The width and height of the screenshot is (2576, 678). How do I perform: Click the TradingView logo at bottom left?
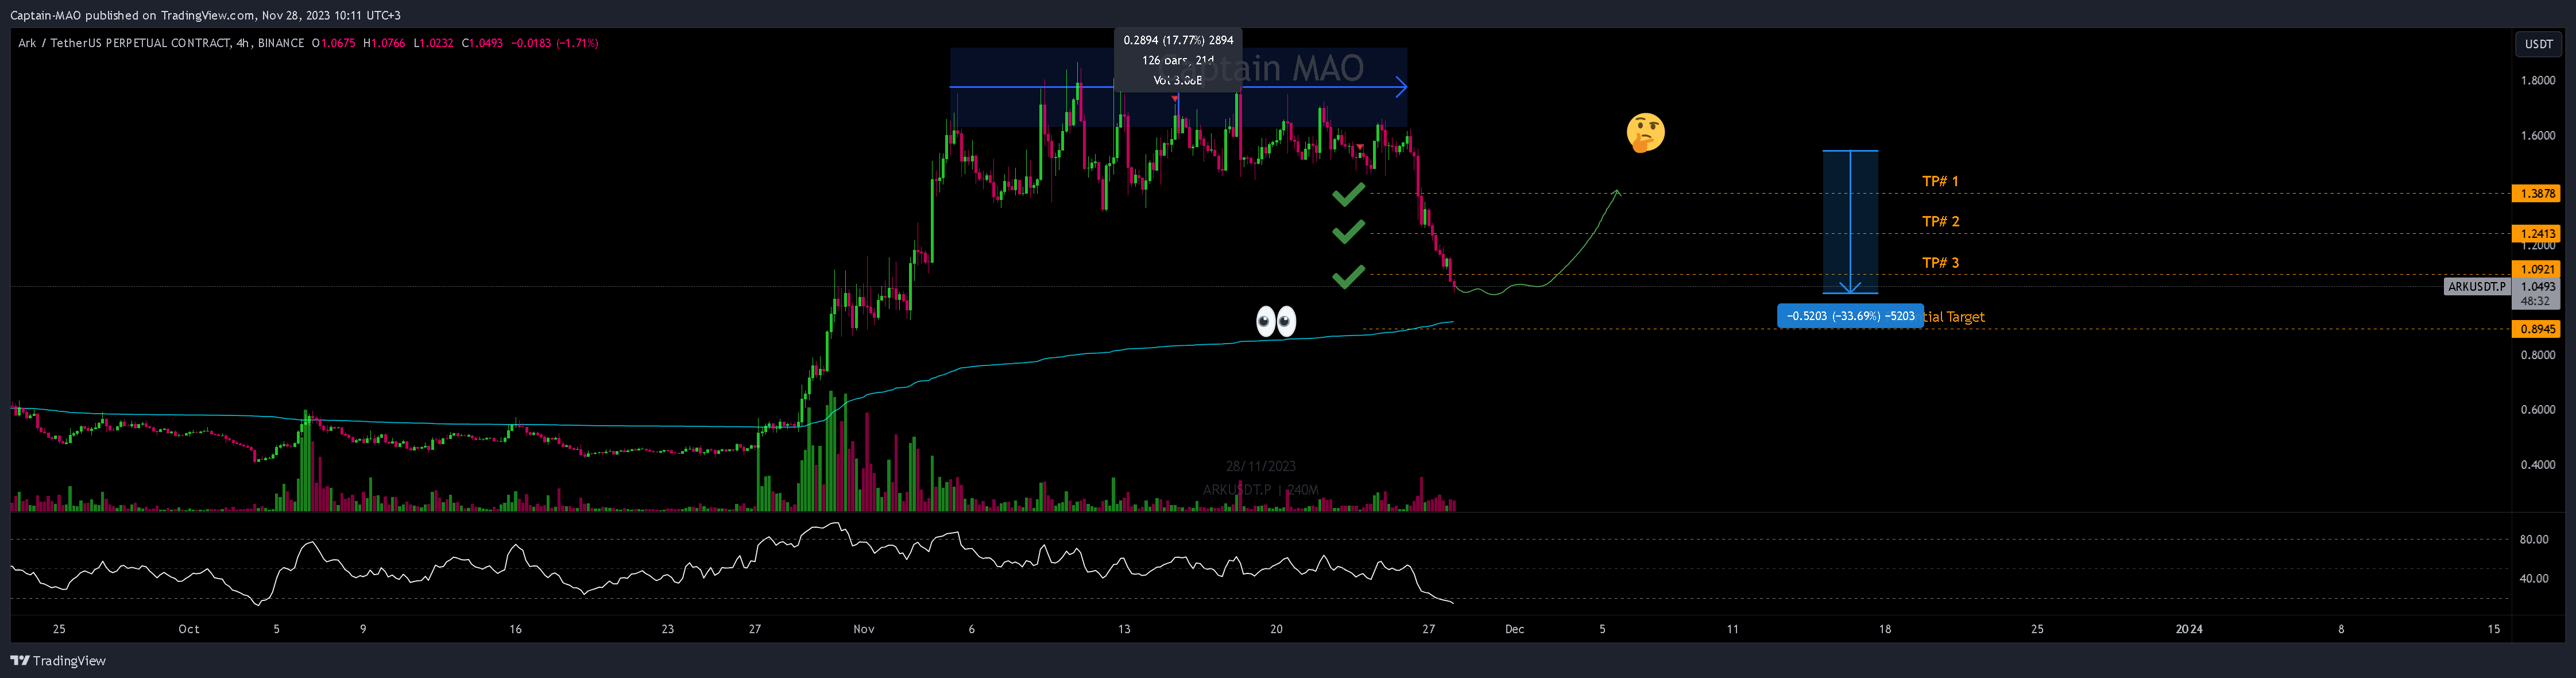click(x=58, y=660)
